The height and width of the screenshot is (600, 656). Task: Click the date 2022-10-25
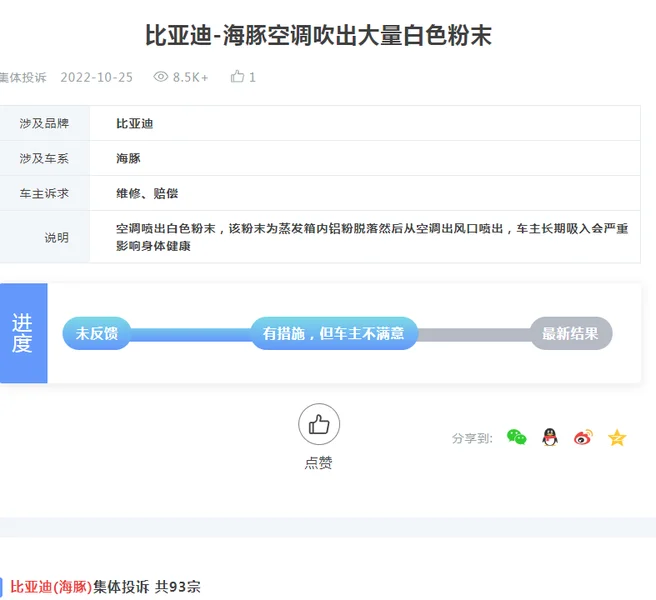(x=97, y=77)
